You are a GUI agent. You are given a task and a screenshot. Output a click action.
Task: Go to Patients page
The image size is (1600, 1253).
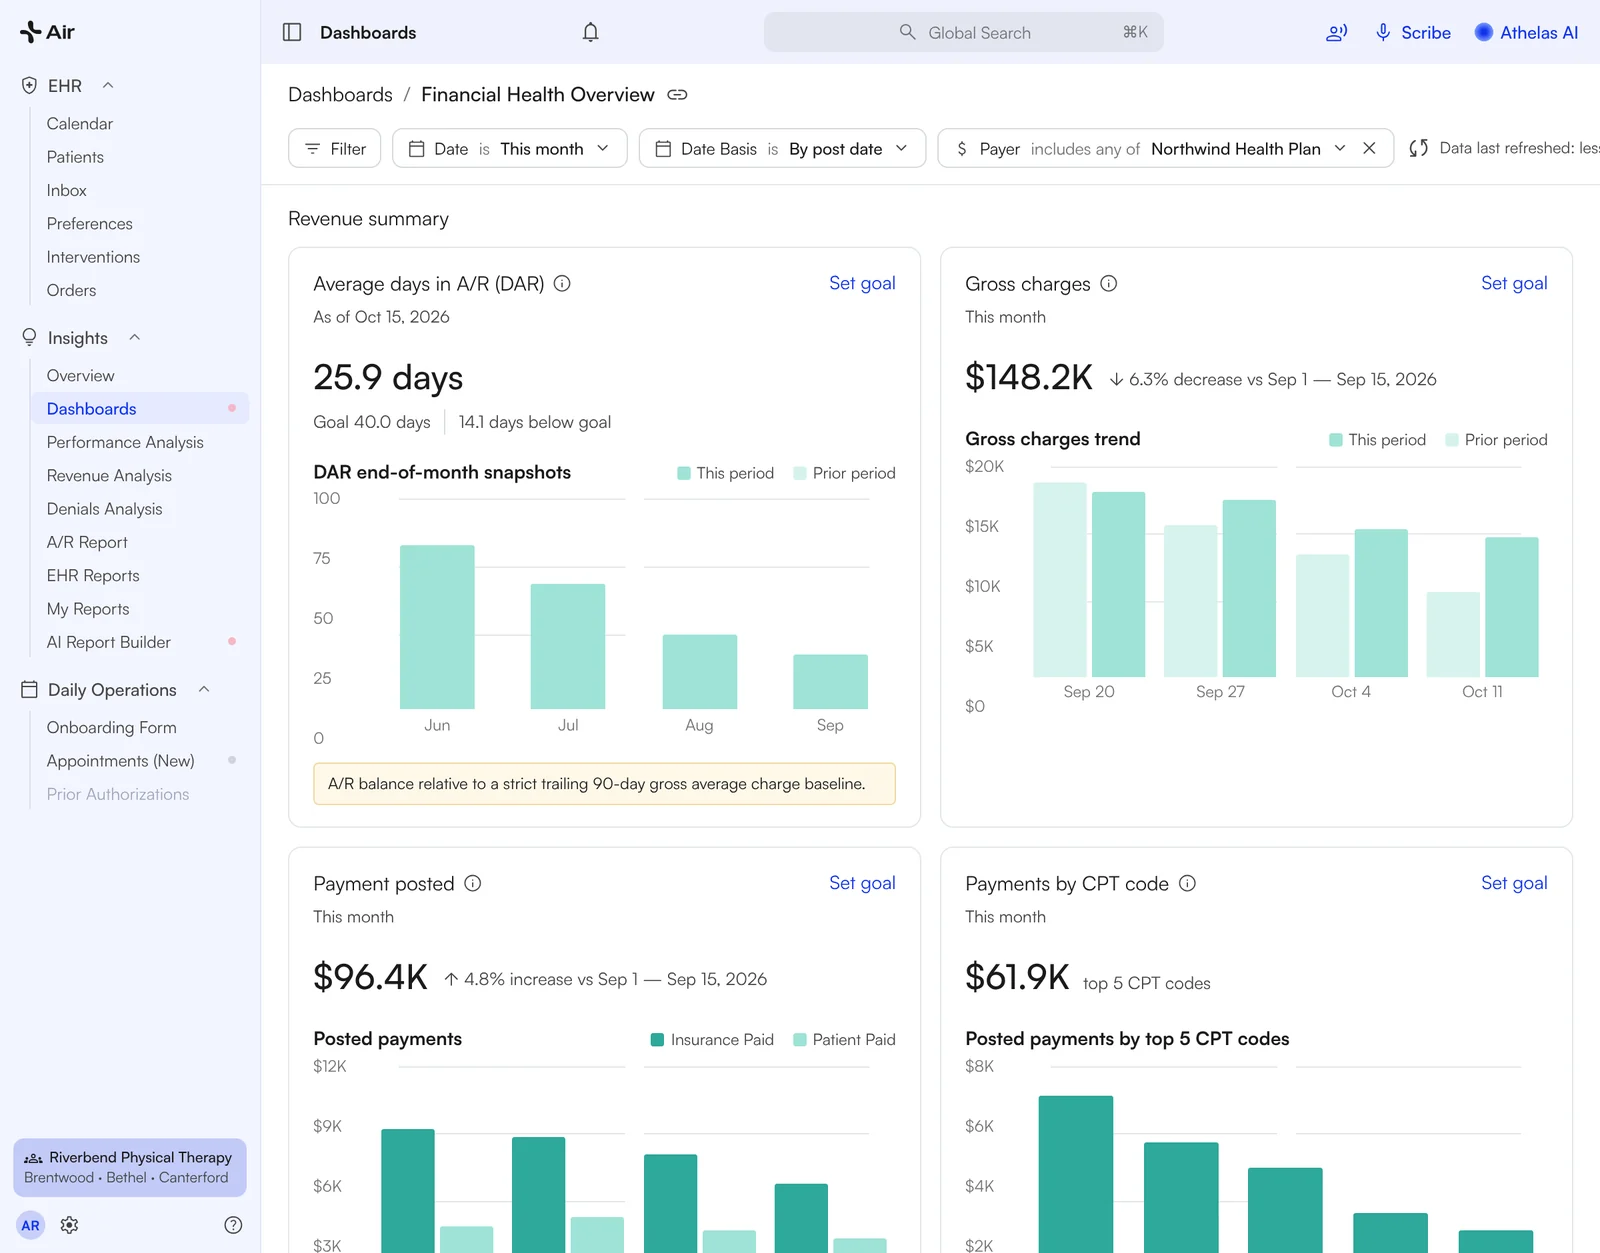(x=75, y=157)
